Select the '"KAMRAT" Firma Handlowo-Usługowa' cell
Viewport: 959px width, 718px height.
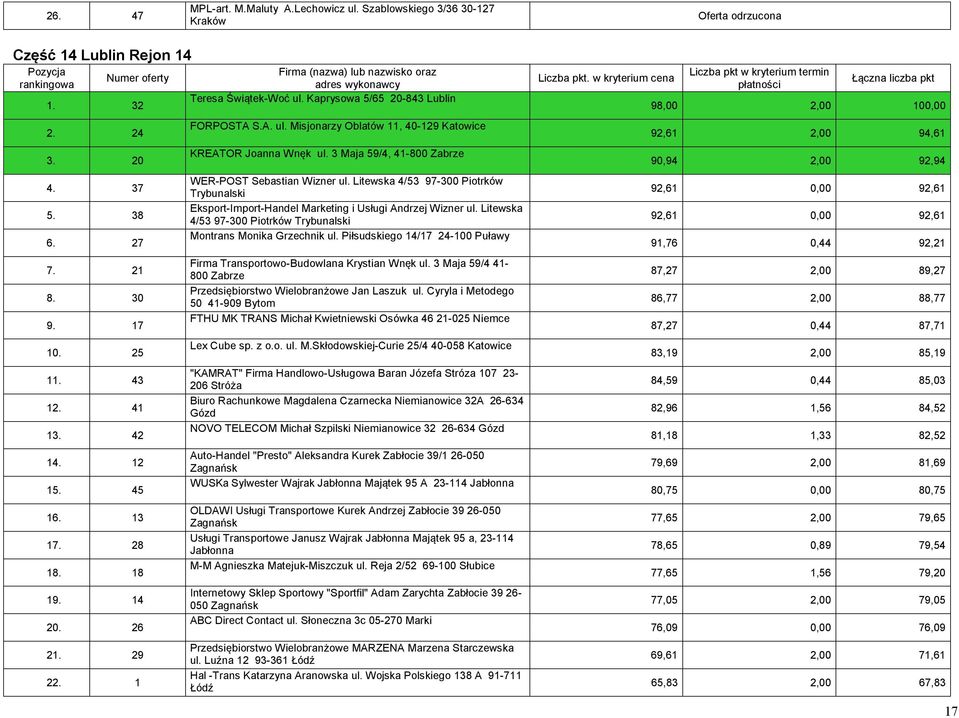(357, 380)
